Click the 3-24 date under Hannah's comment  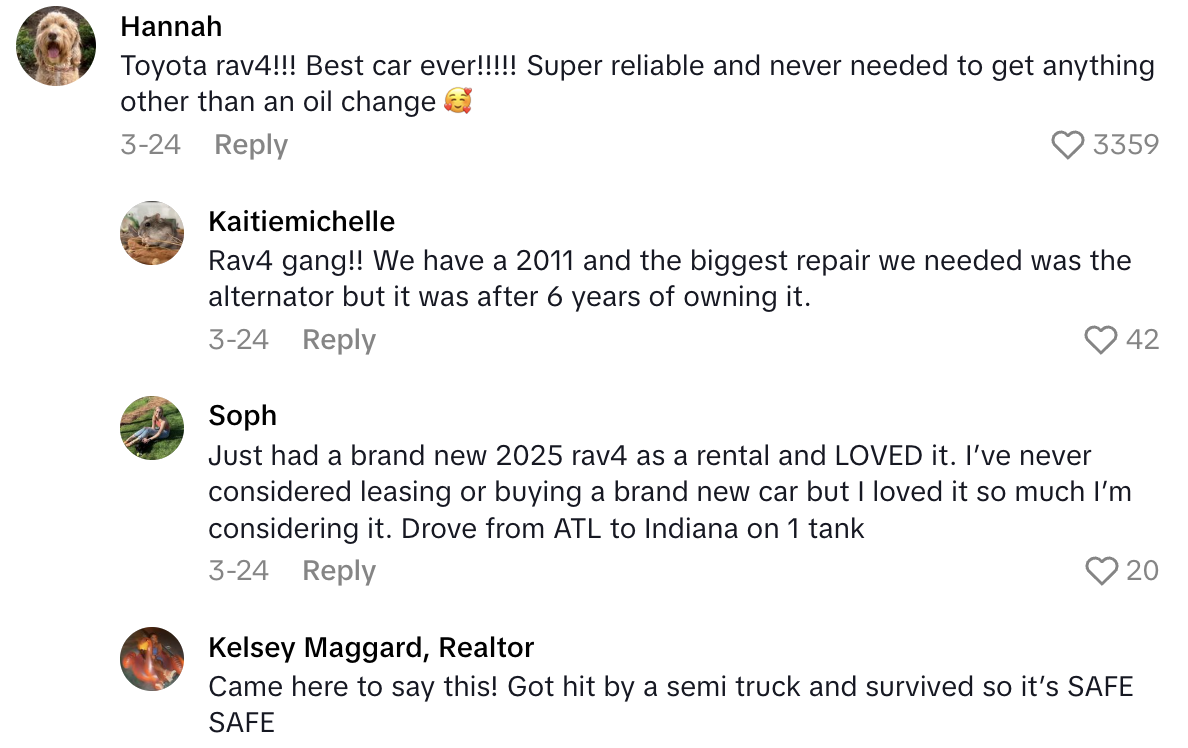(150, 145)
